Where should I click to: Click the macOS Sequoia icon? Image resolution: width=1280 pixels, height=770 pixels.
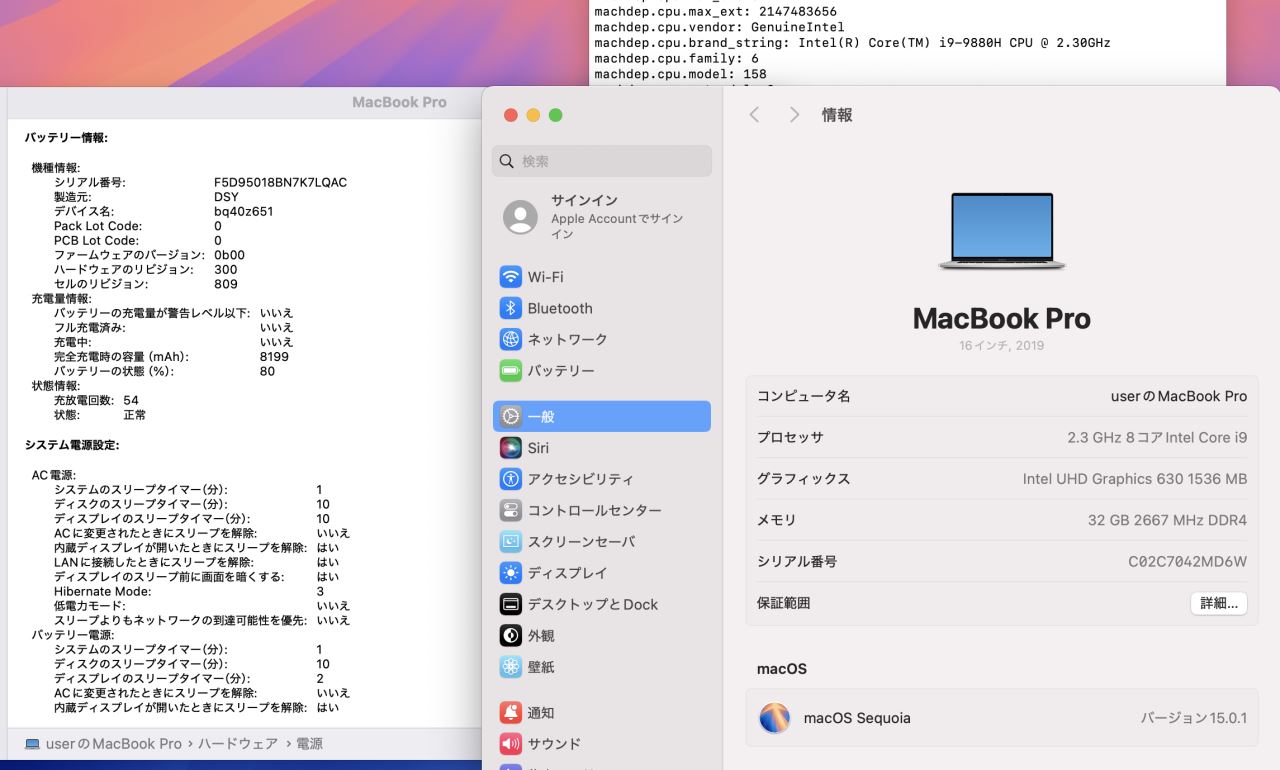click(775, 717)
